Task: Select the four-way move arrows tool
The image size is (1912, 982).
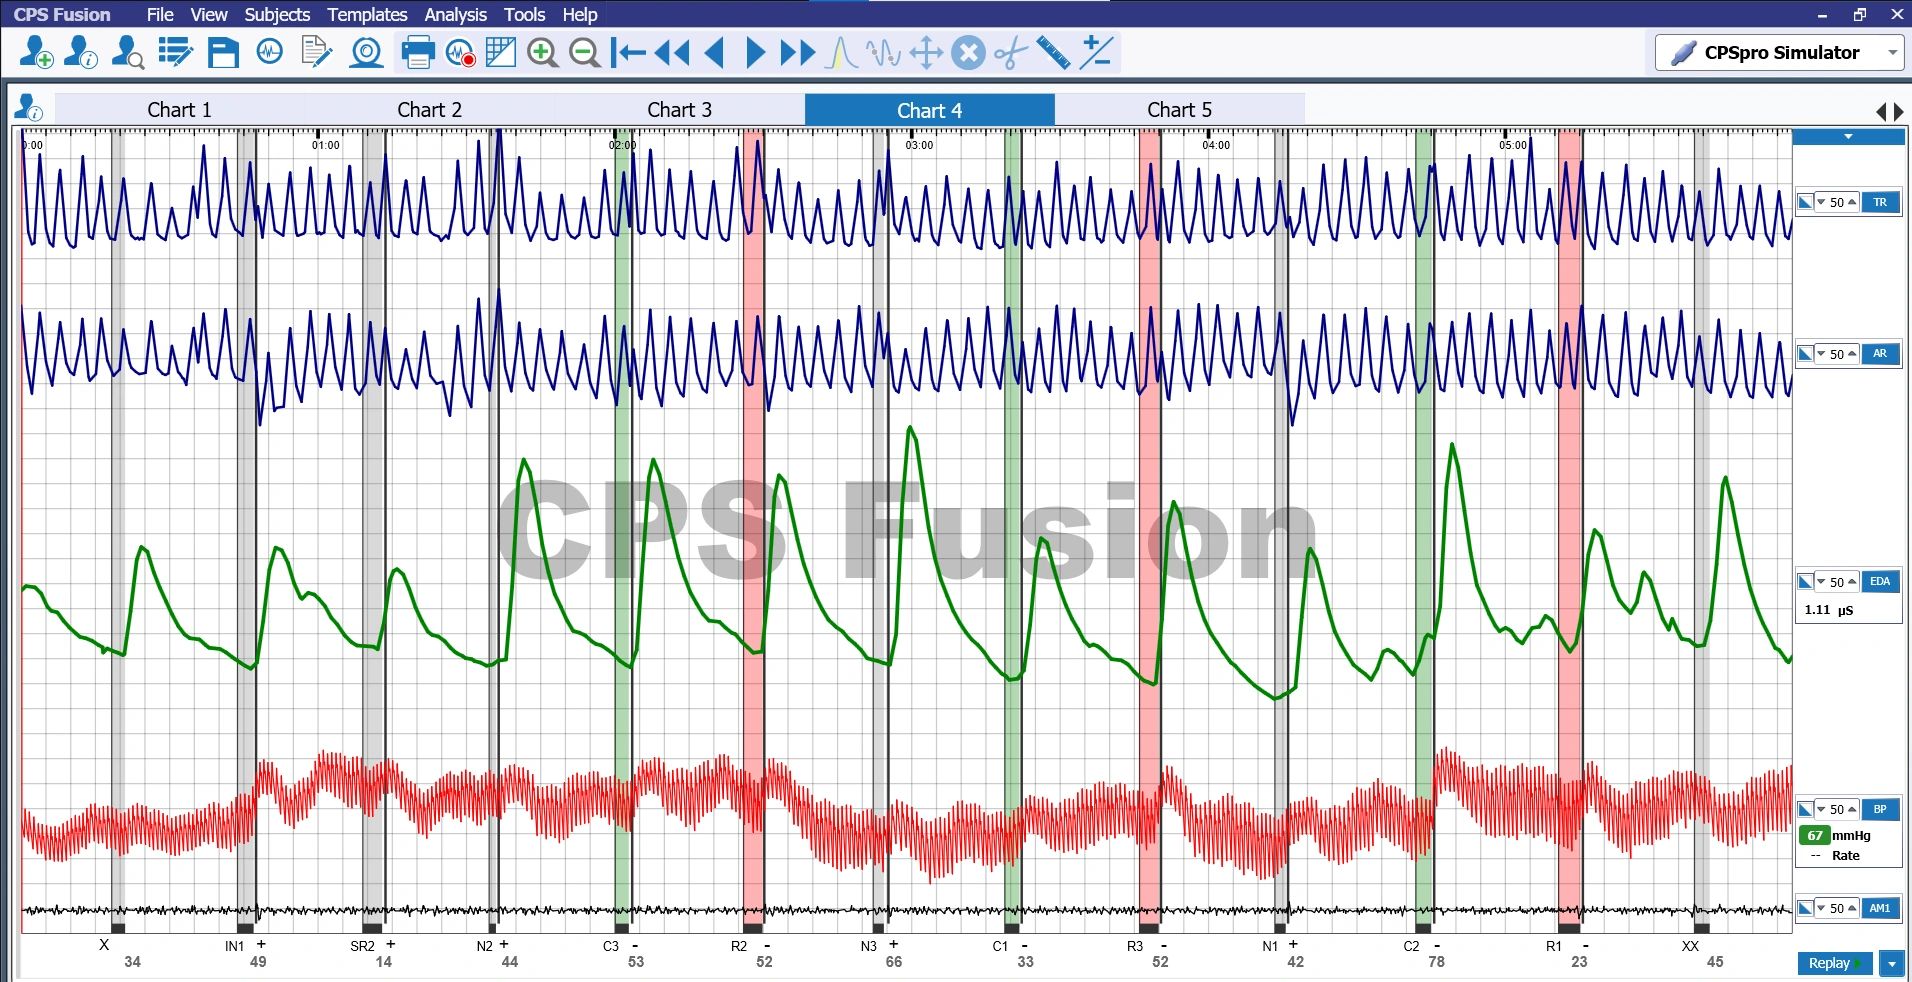Action: pyautogui.click(x=926, y=53)
